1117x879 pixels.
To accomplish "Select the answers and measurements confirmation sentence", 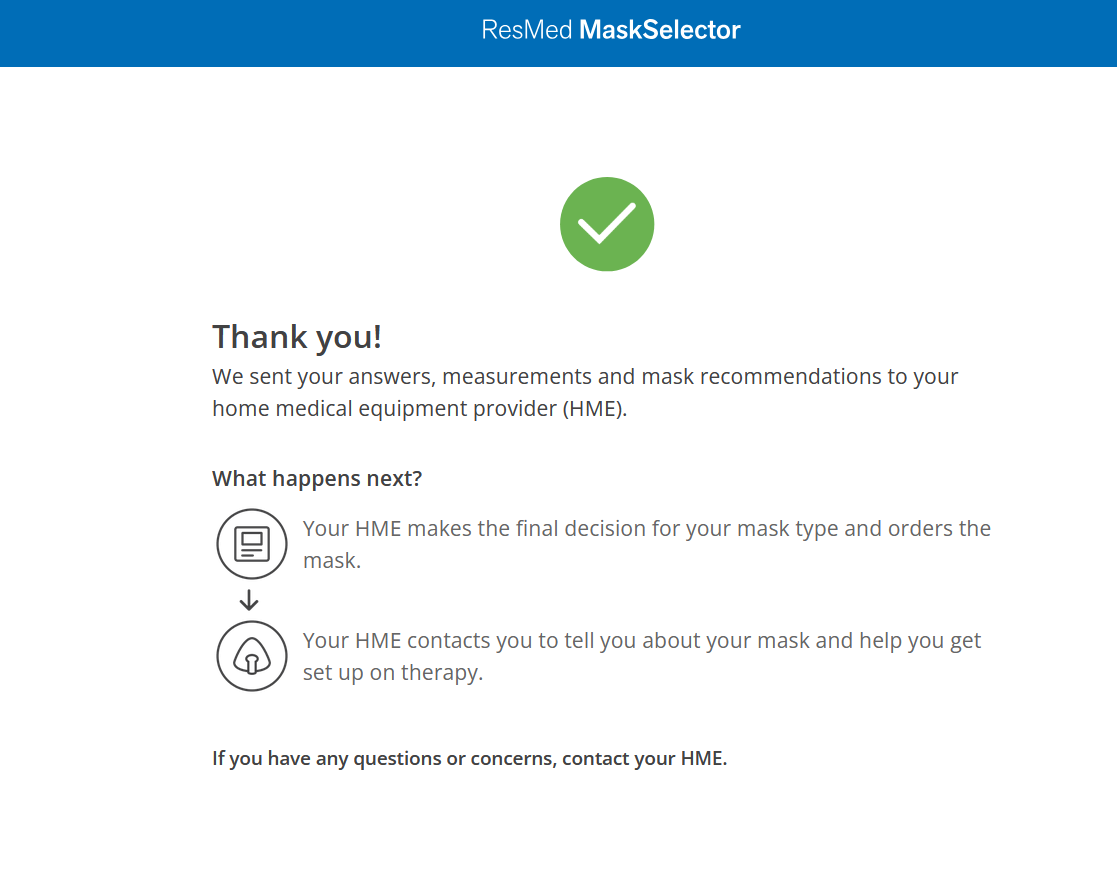I will [584, 392].
